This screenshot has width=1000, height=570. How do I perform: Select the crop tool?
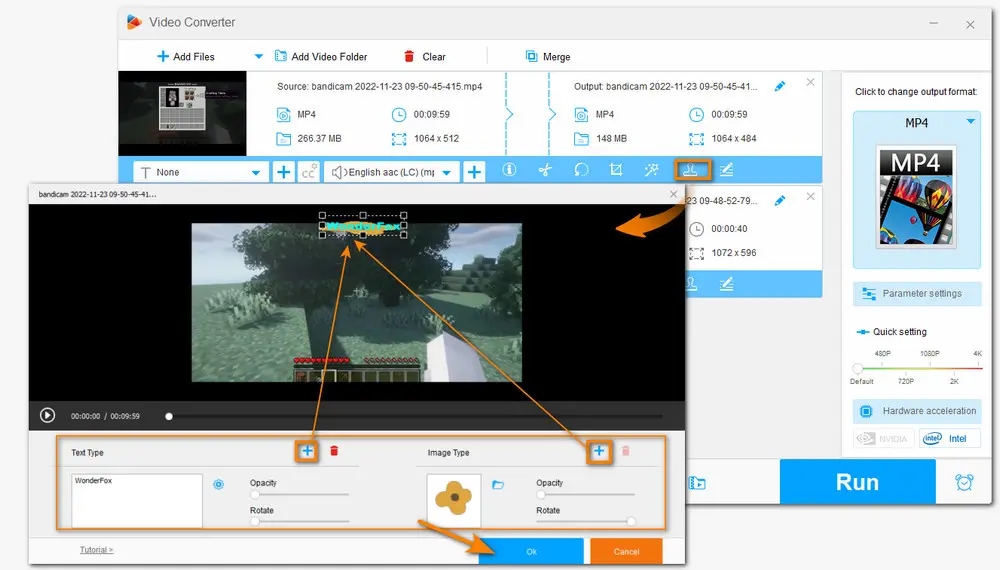[615, 170]
